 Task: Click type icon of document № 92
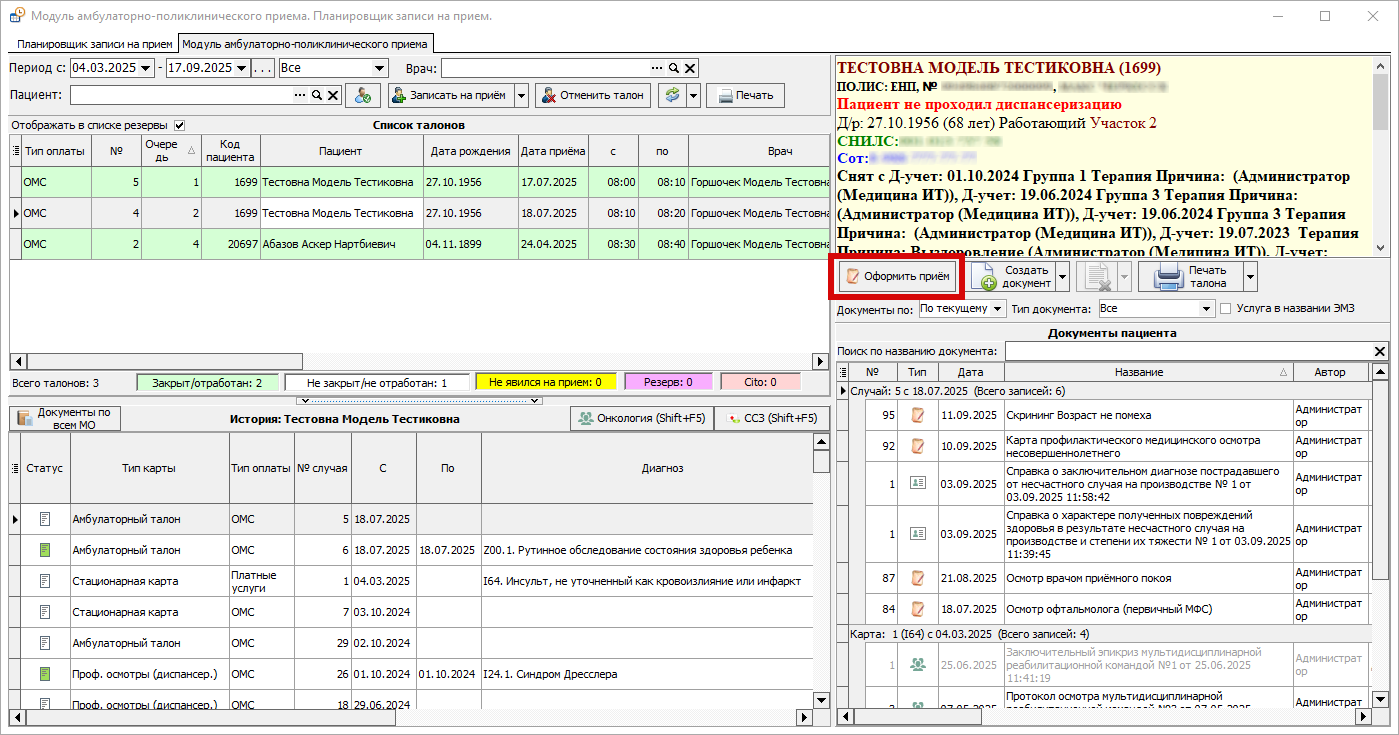point(917,446)
